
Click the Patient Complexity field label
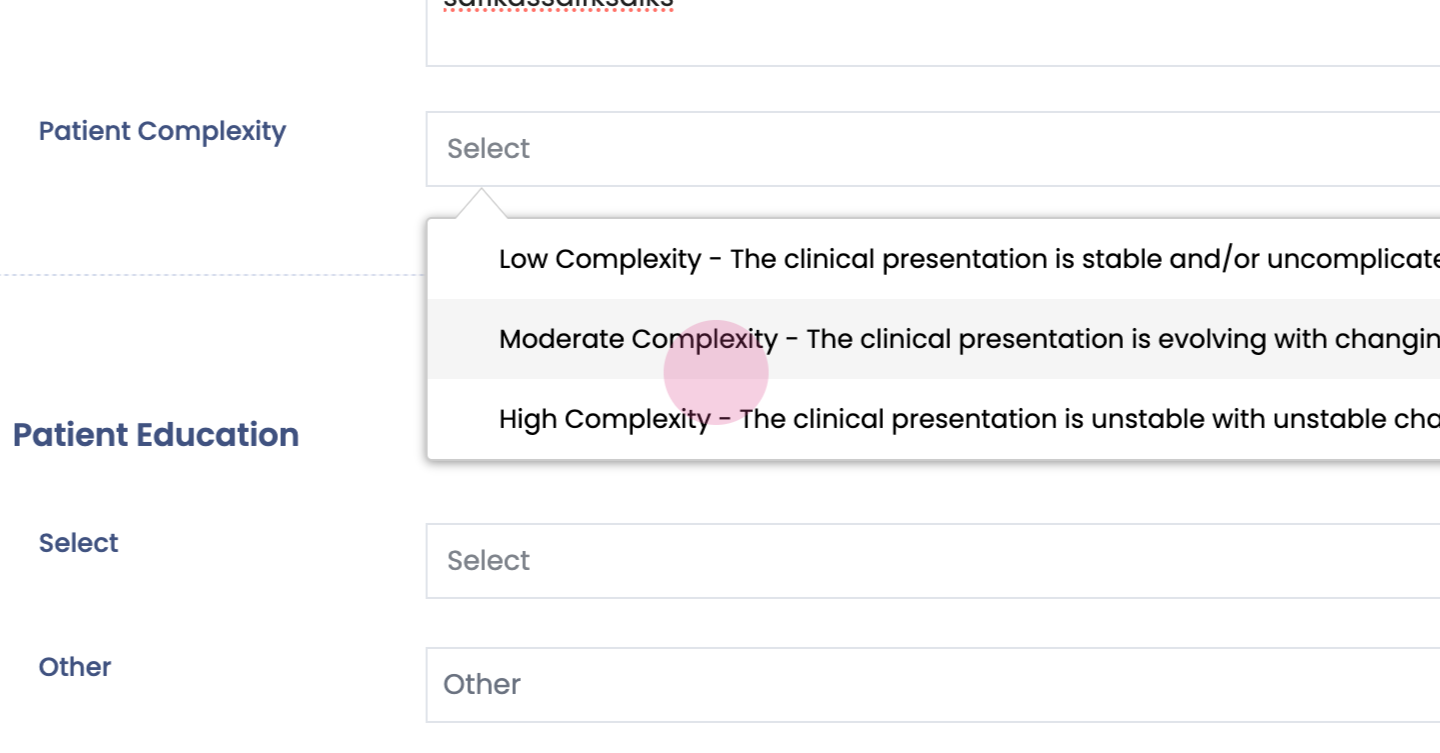162,131
